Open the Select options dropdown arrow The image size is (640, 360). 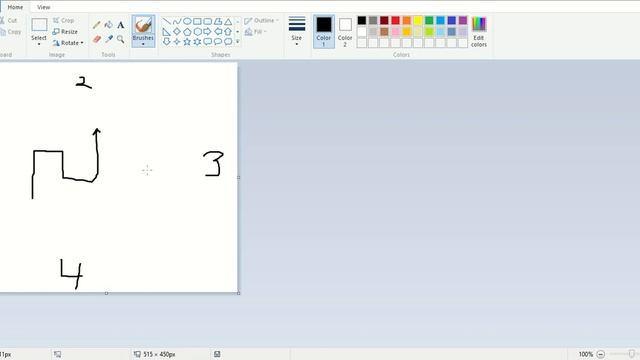(x=39, y=44)
